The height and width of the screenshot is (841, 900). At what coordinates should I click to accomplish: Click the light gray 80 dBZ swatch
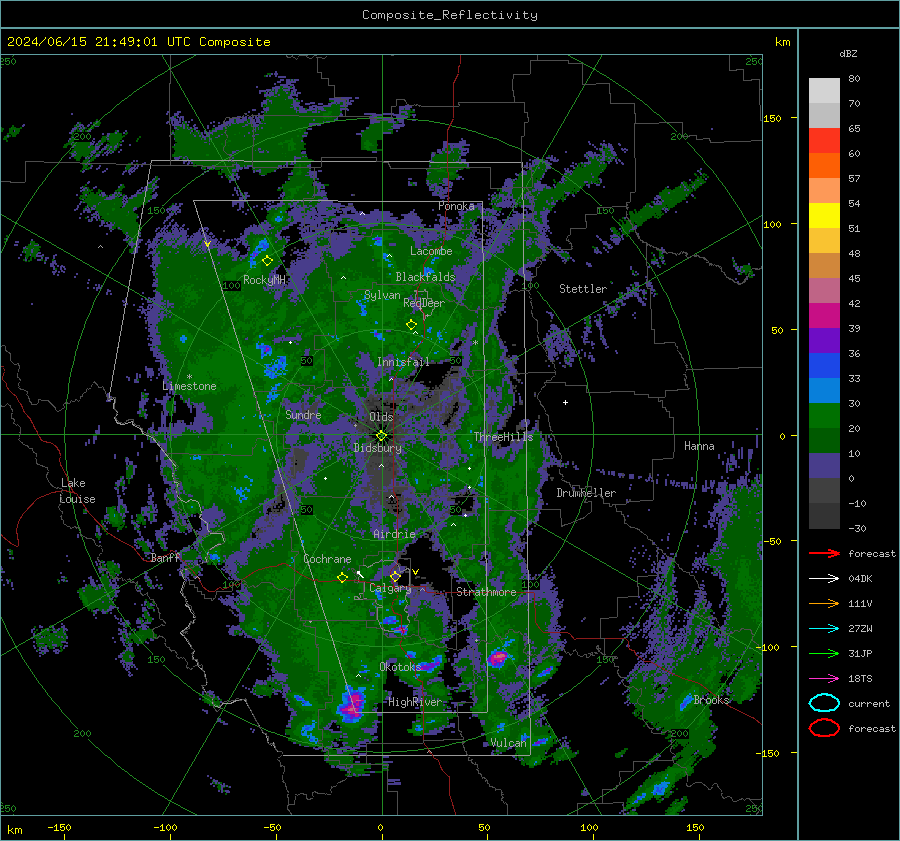[824, 90]
